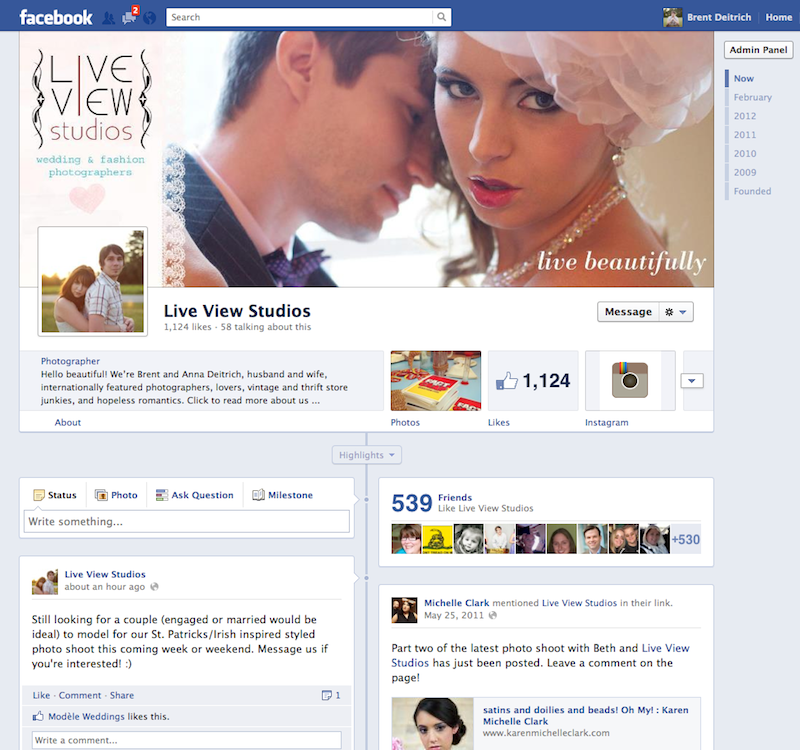Click thumbs-up icon beside Modèle Weddings
Viewport: 800px width, 750px height.
tap(38, 716)
